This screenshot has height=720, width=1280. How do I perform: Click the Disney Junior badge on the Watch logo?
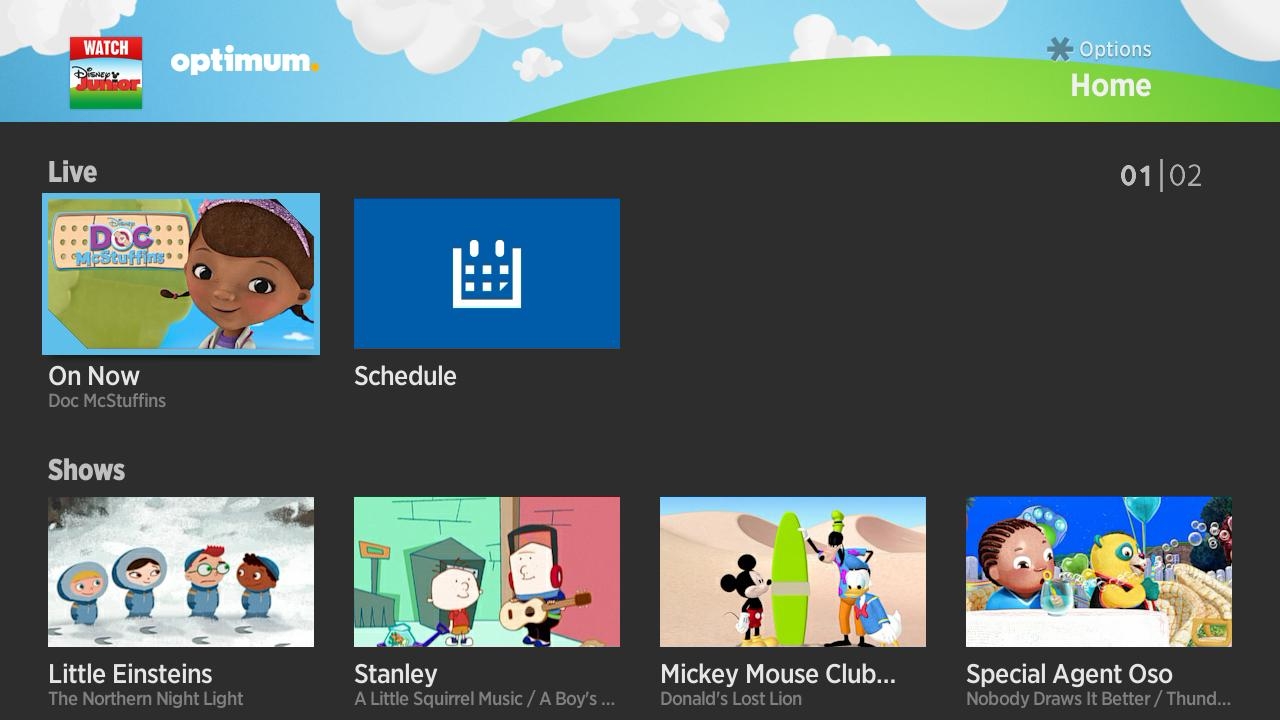click(104, 86)
